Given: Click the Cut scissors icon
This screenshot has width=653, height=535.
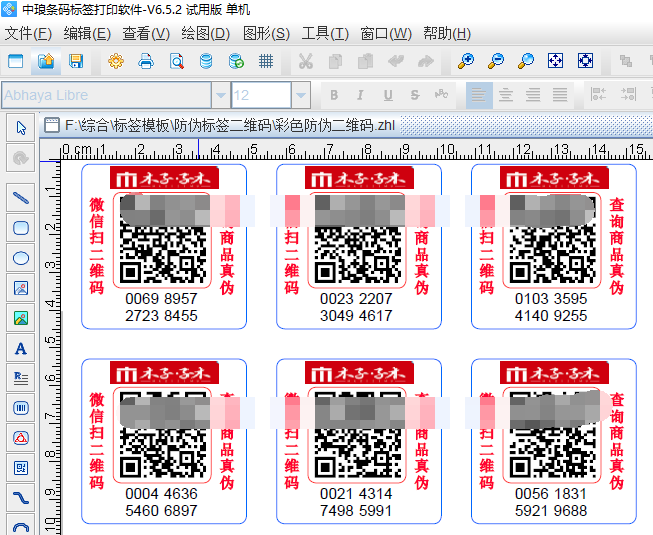Looking at the screenshot, I should tap(306, 61).
